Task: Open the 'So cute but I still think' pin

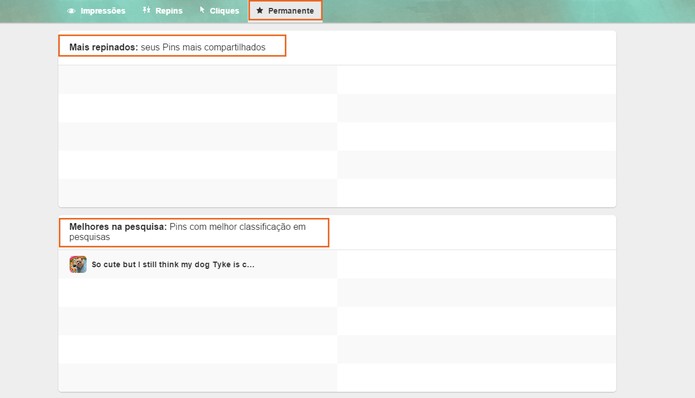Action: (173, 265)
